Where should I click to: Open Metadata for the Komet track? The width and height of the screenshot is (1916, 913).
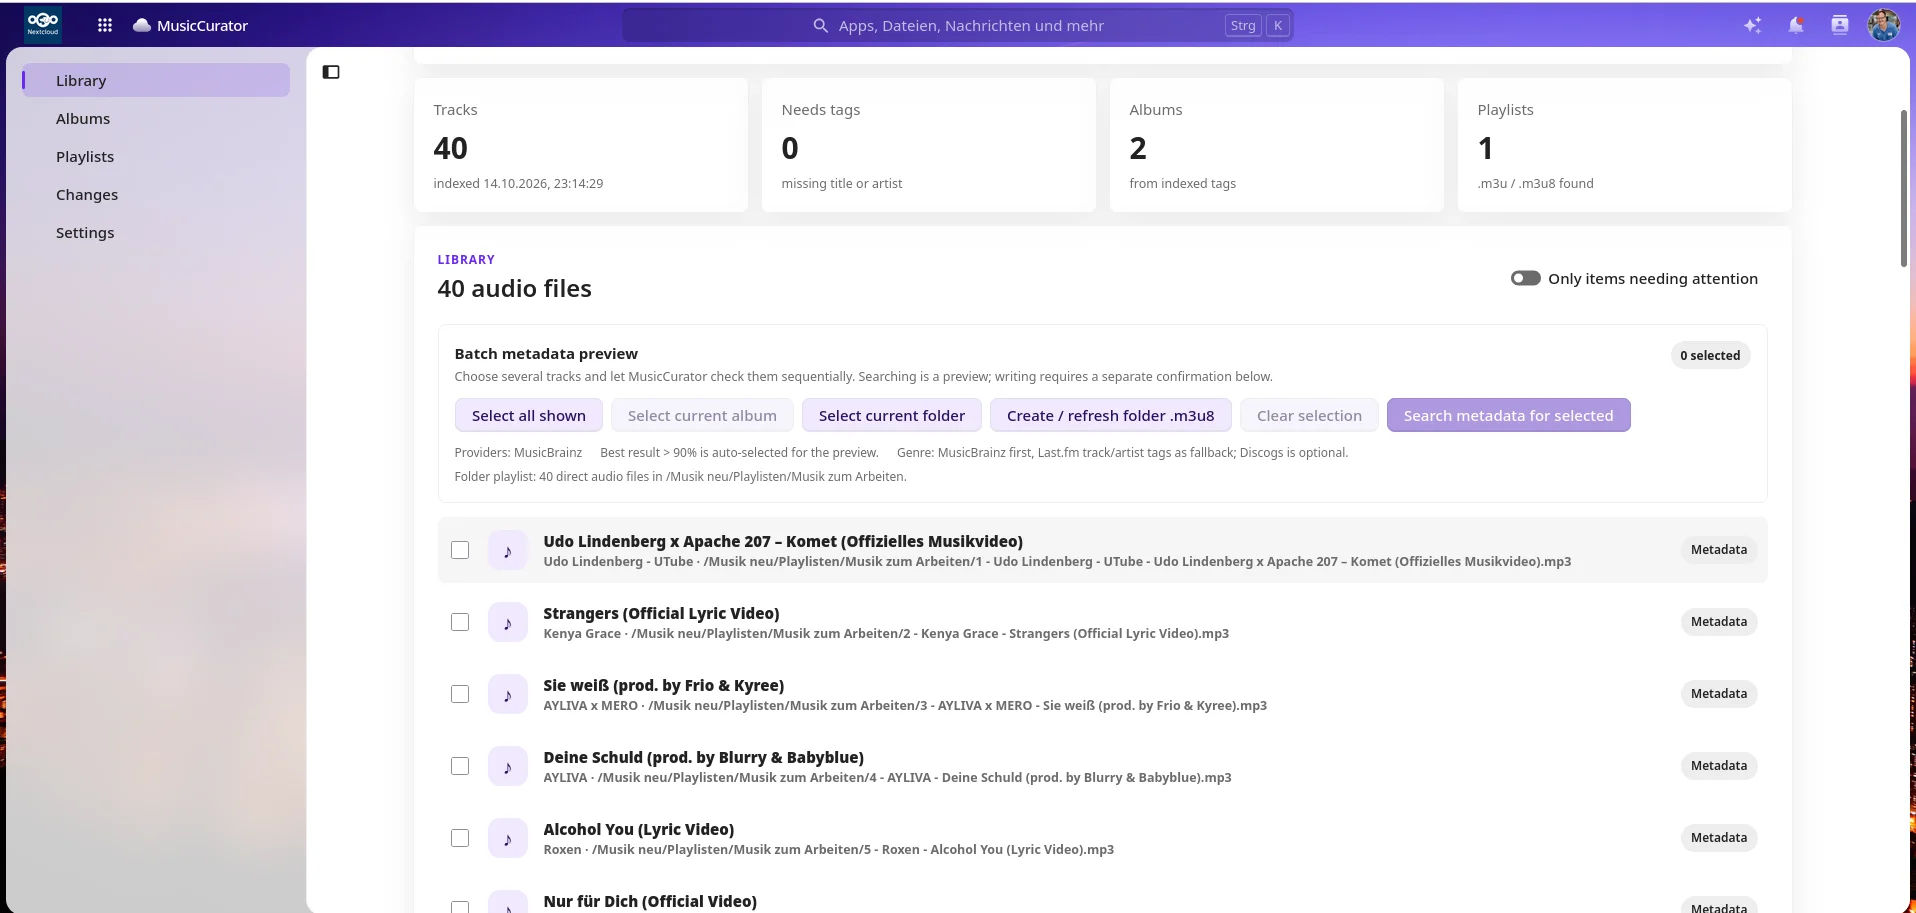coord(1719,550)
